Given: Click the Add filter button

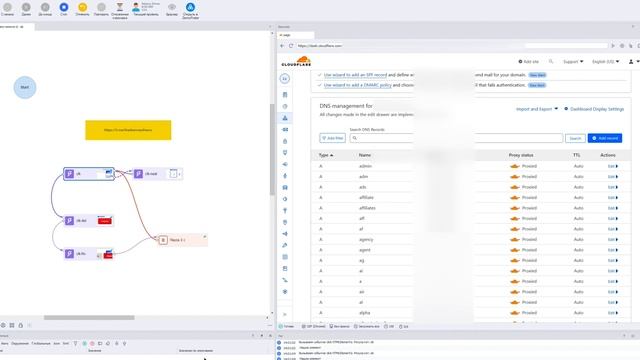Looking at the screenshot, I should click(332, 138).
